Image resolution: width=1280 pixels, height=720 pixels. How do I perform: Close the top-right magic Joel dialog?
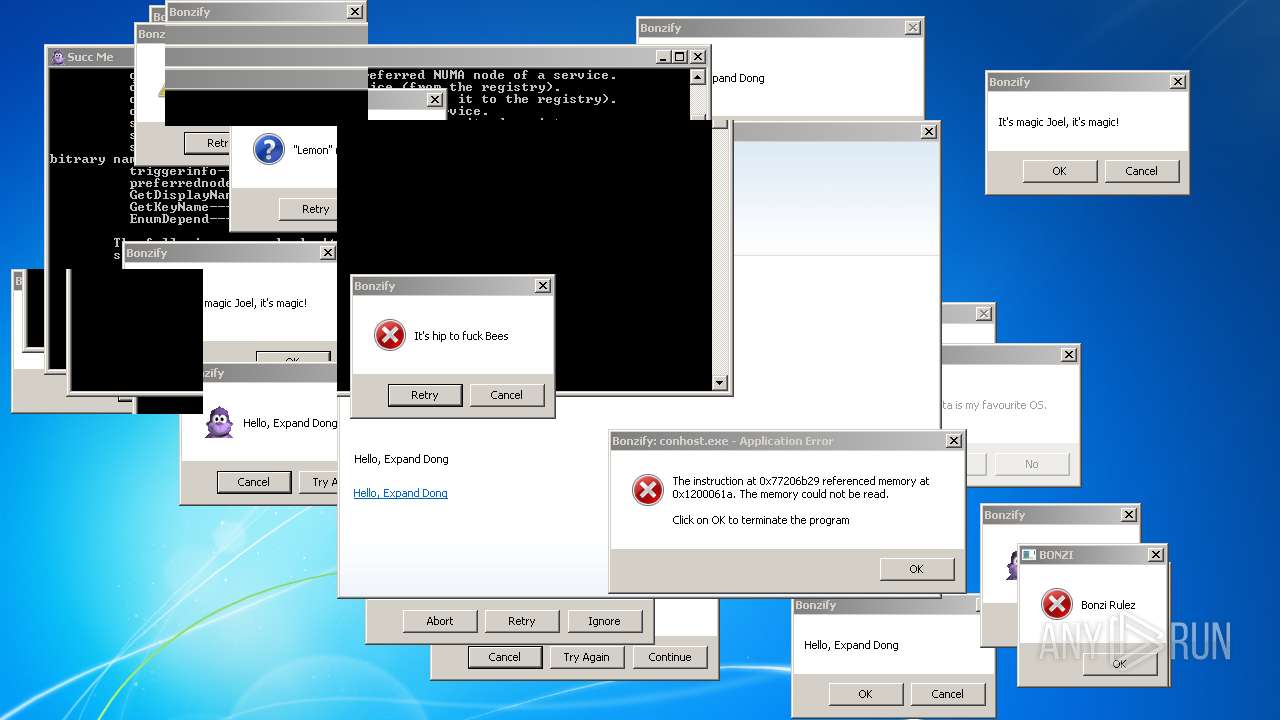point(1178,82)
